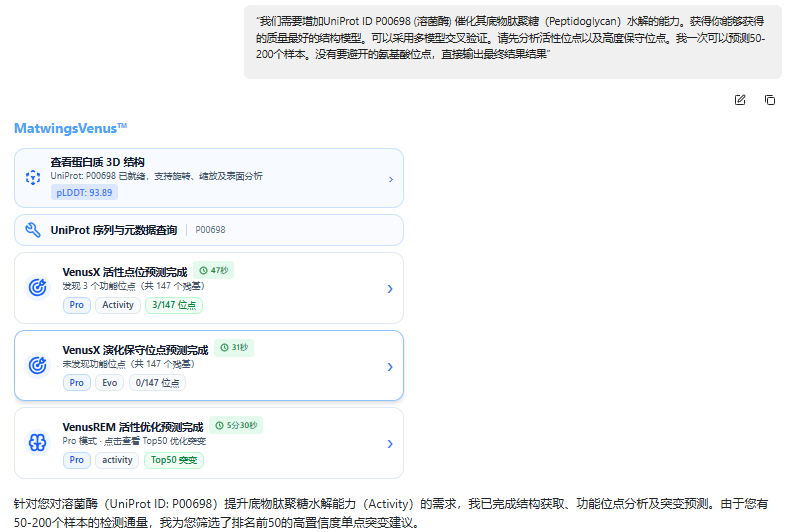Expand the VenusX 演化保守位点预测完成 chevron
The width and height of the screenshot is (808, 532).
pos(390,367)
